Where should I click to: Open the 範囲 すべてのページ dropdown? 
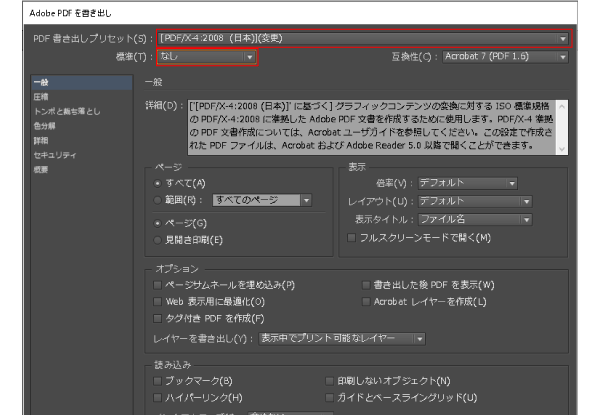click(x=262, y=200)
